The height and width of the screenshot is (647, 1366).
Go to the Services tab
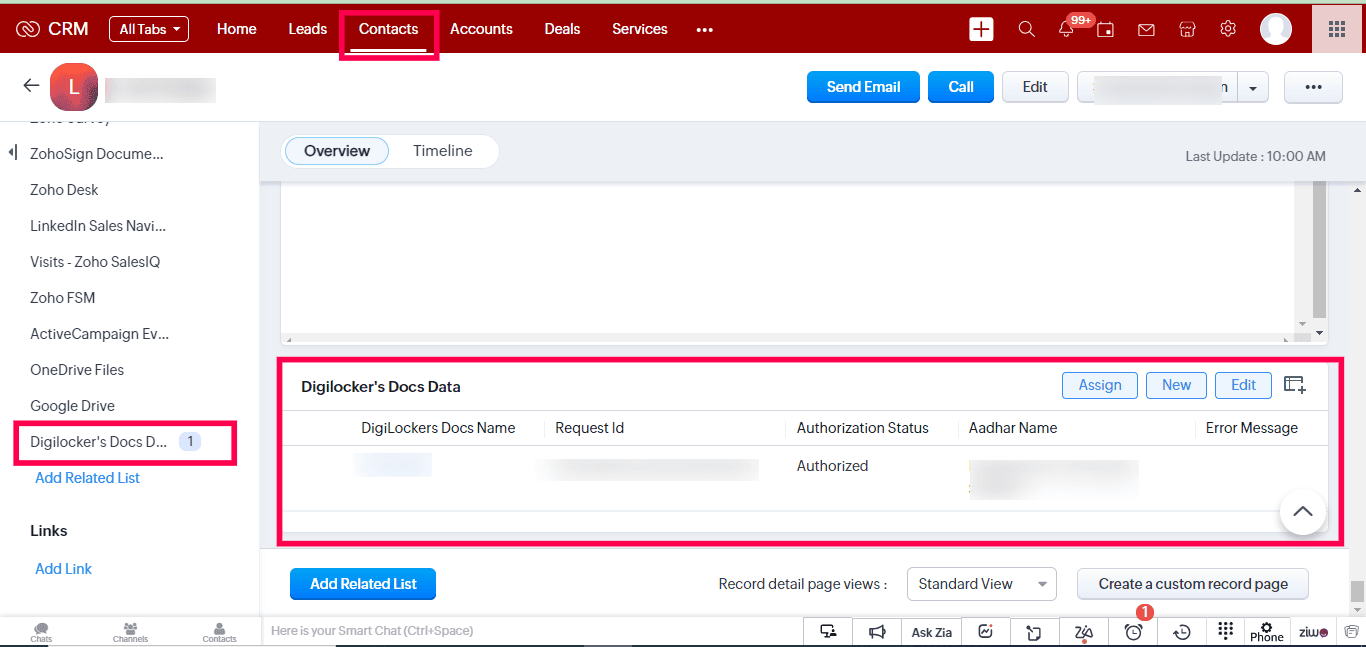coord(640,29)
